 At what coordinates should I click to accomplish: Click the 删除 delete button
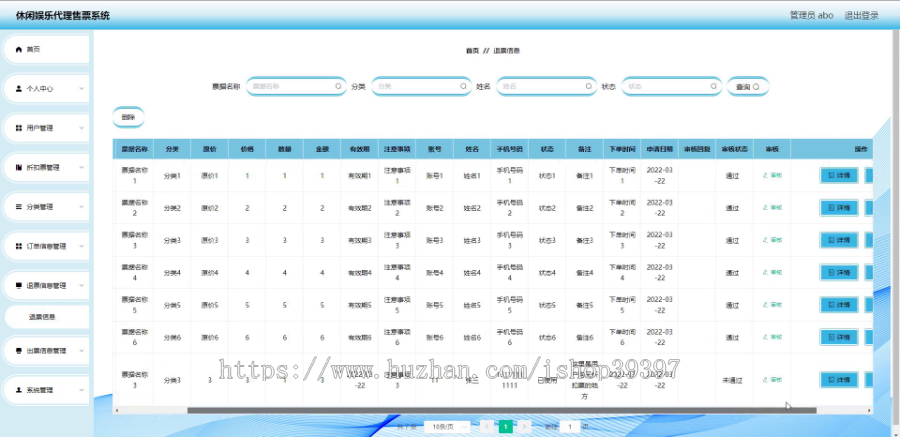(128, 117)
